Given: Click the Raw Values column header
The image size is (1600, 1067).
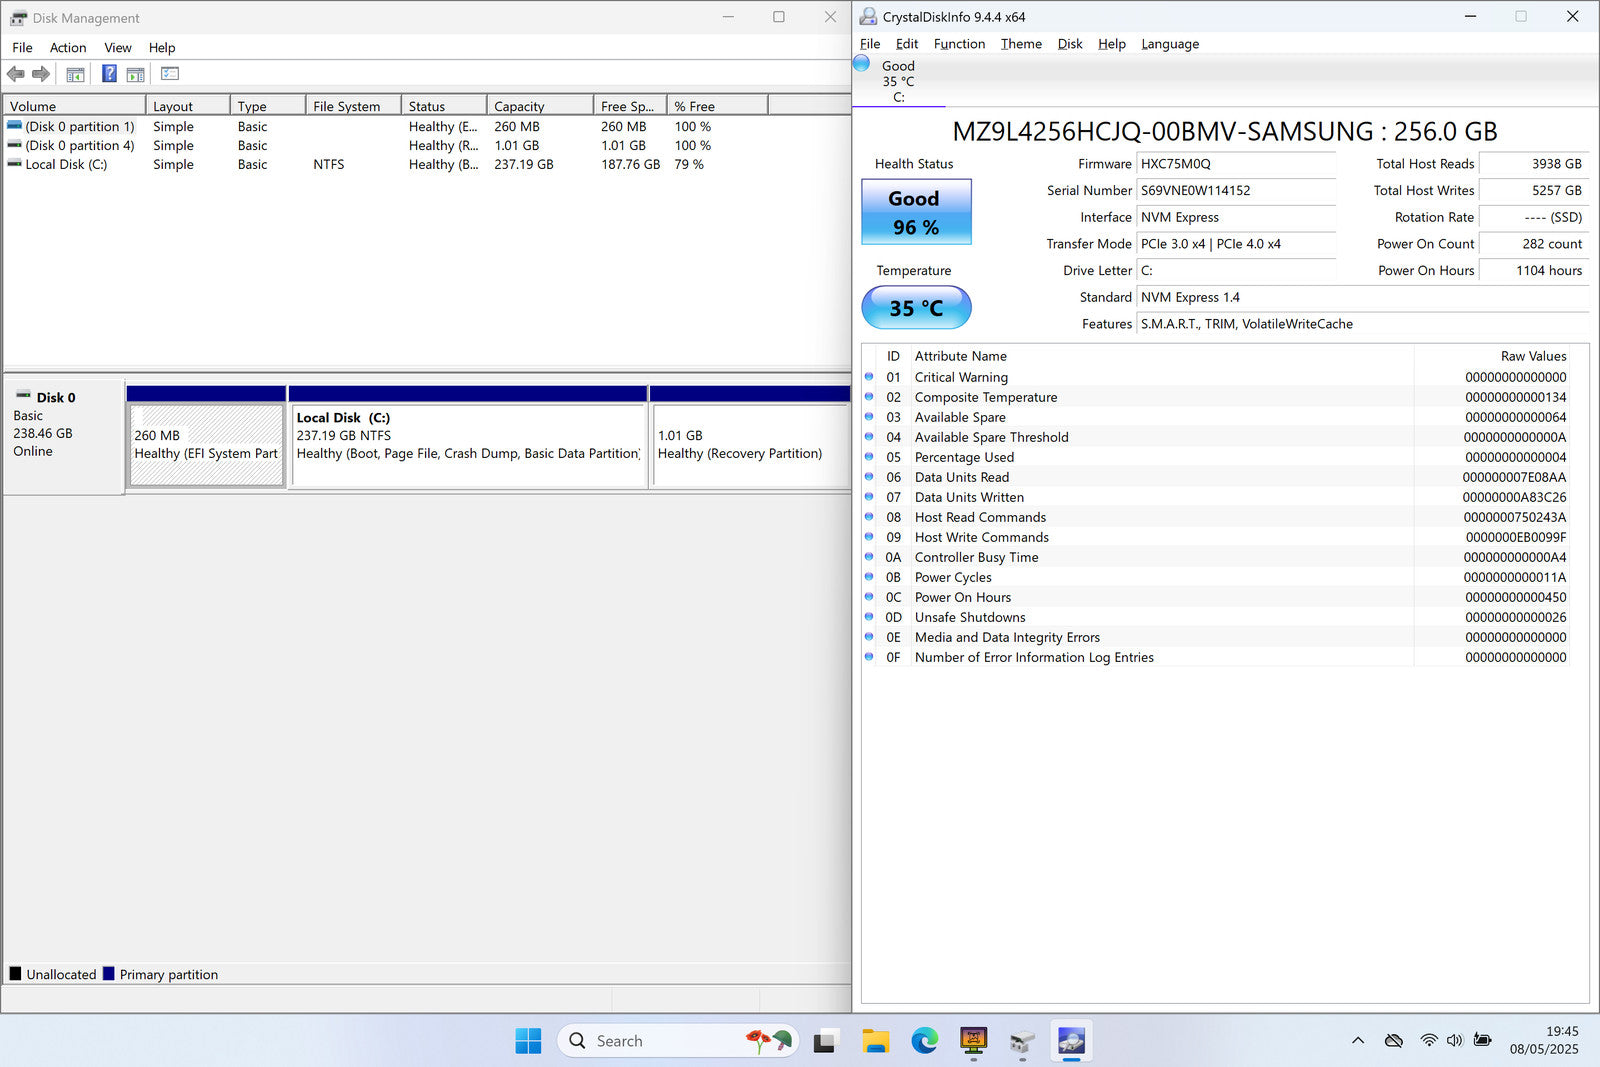Looking at the screenshot, I should click(x=1494, y=356).
